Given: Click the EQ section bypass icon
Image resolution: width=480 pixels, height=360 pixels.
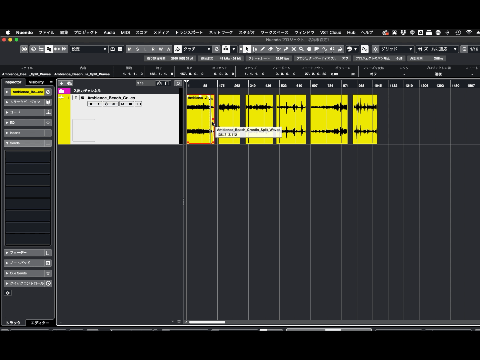Looking at the screenshot, I should [x=48, y=122].
